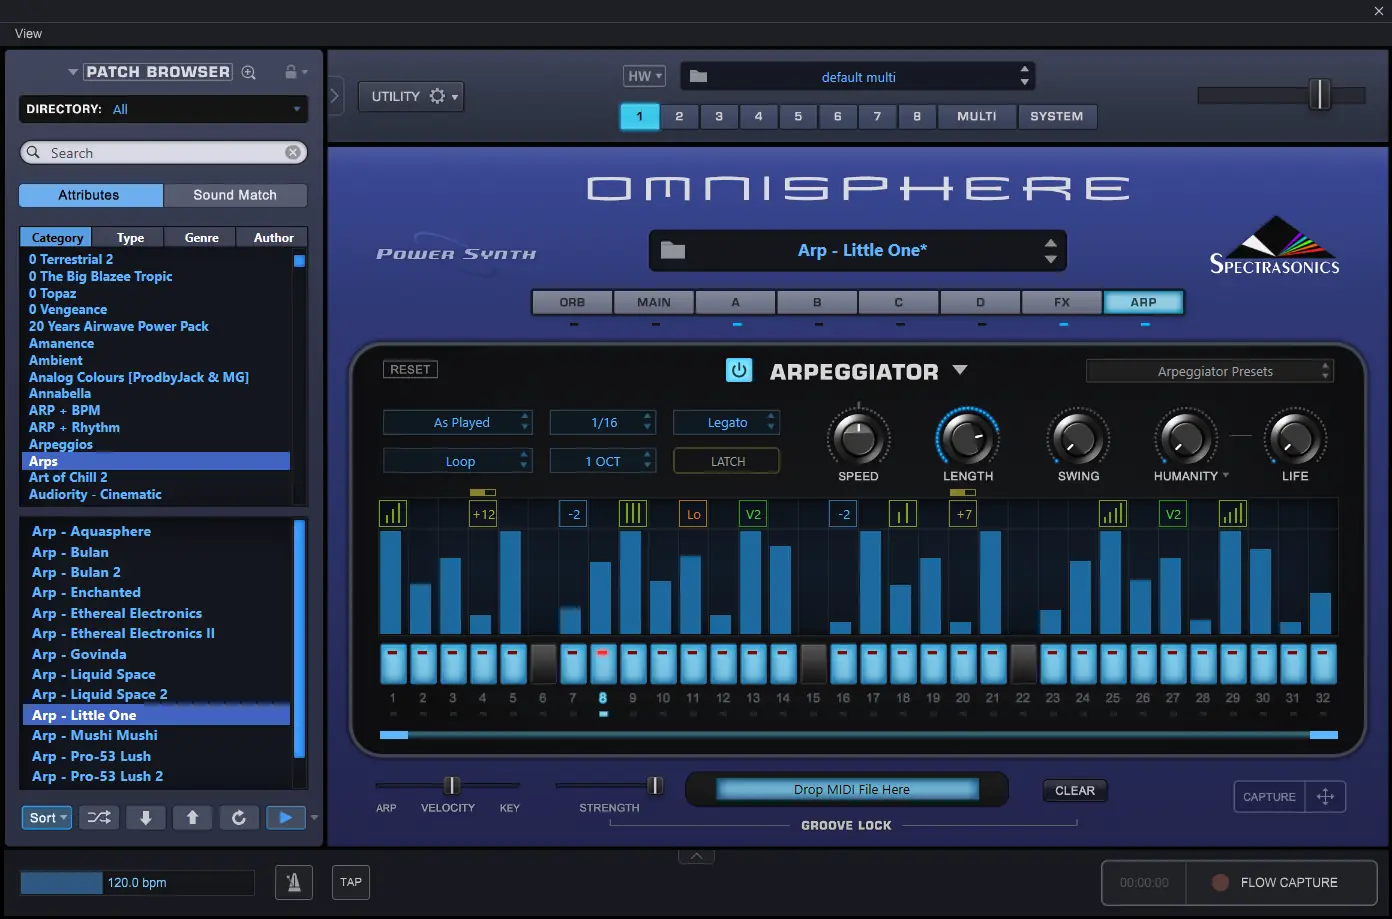This screenshot has height=919, width=1392.
Task: Open the multi folder browser icon
Action: 699,77
